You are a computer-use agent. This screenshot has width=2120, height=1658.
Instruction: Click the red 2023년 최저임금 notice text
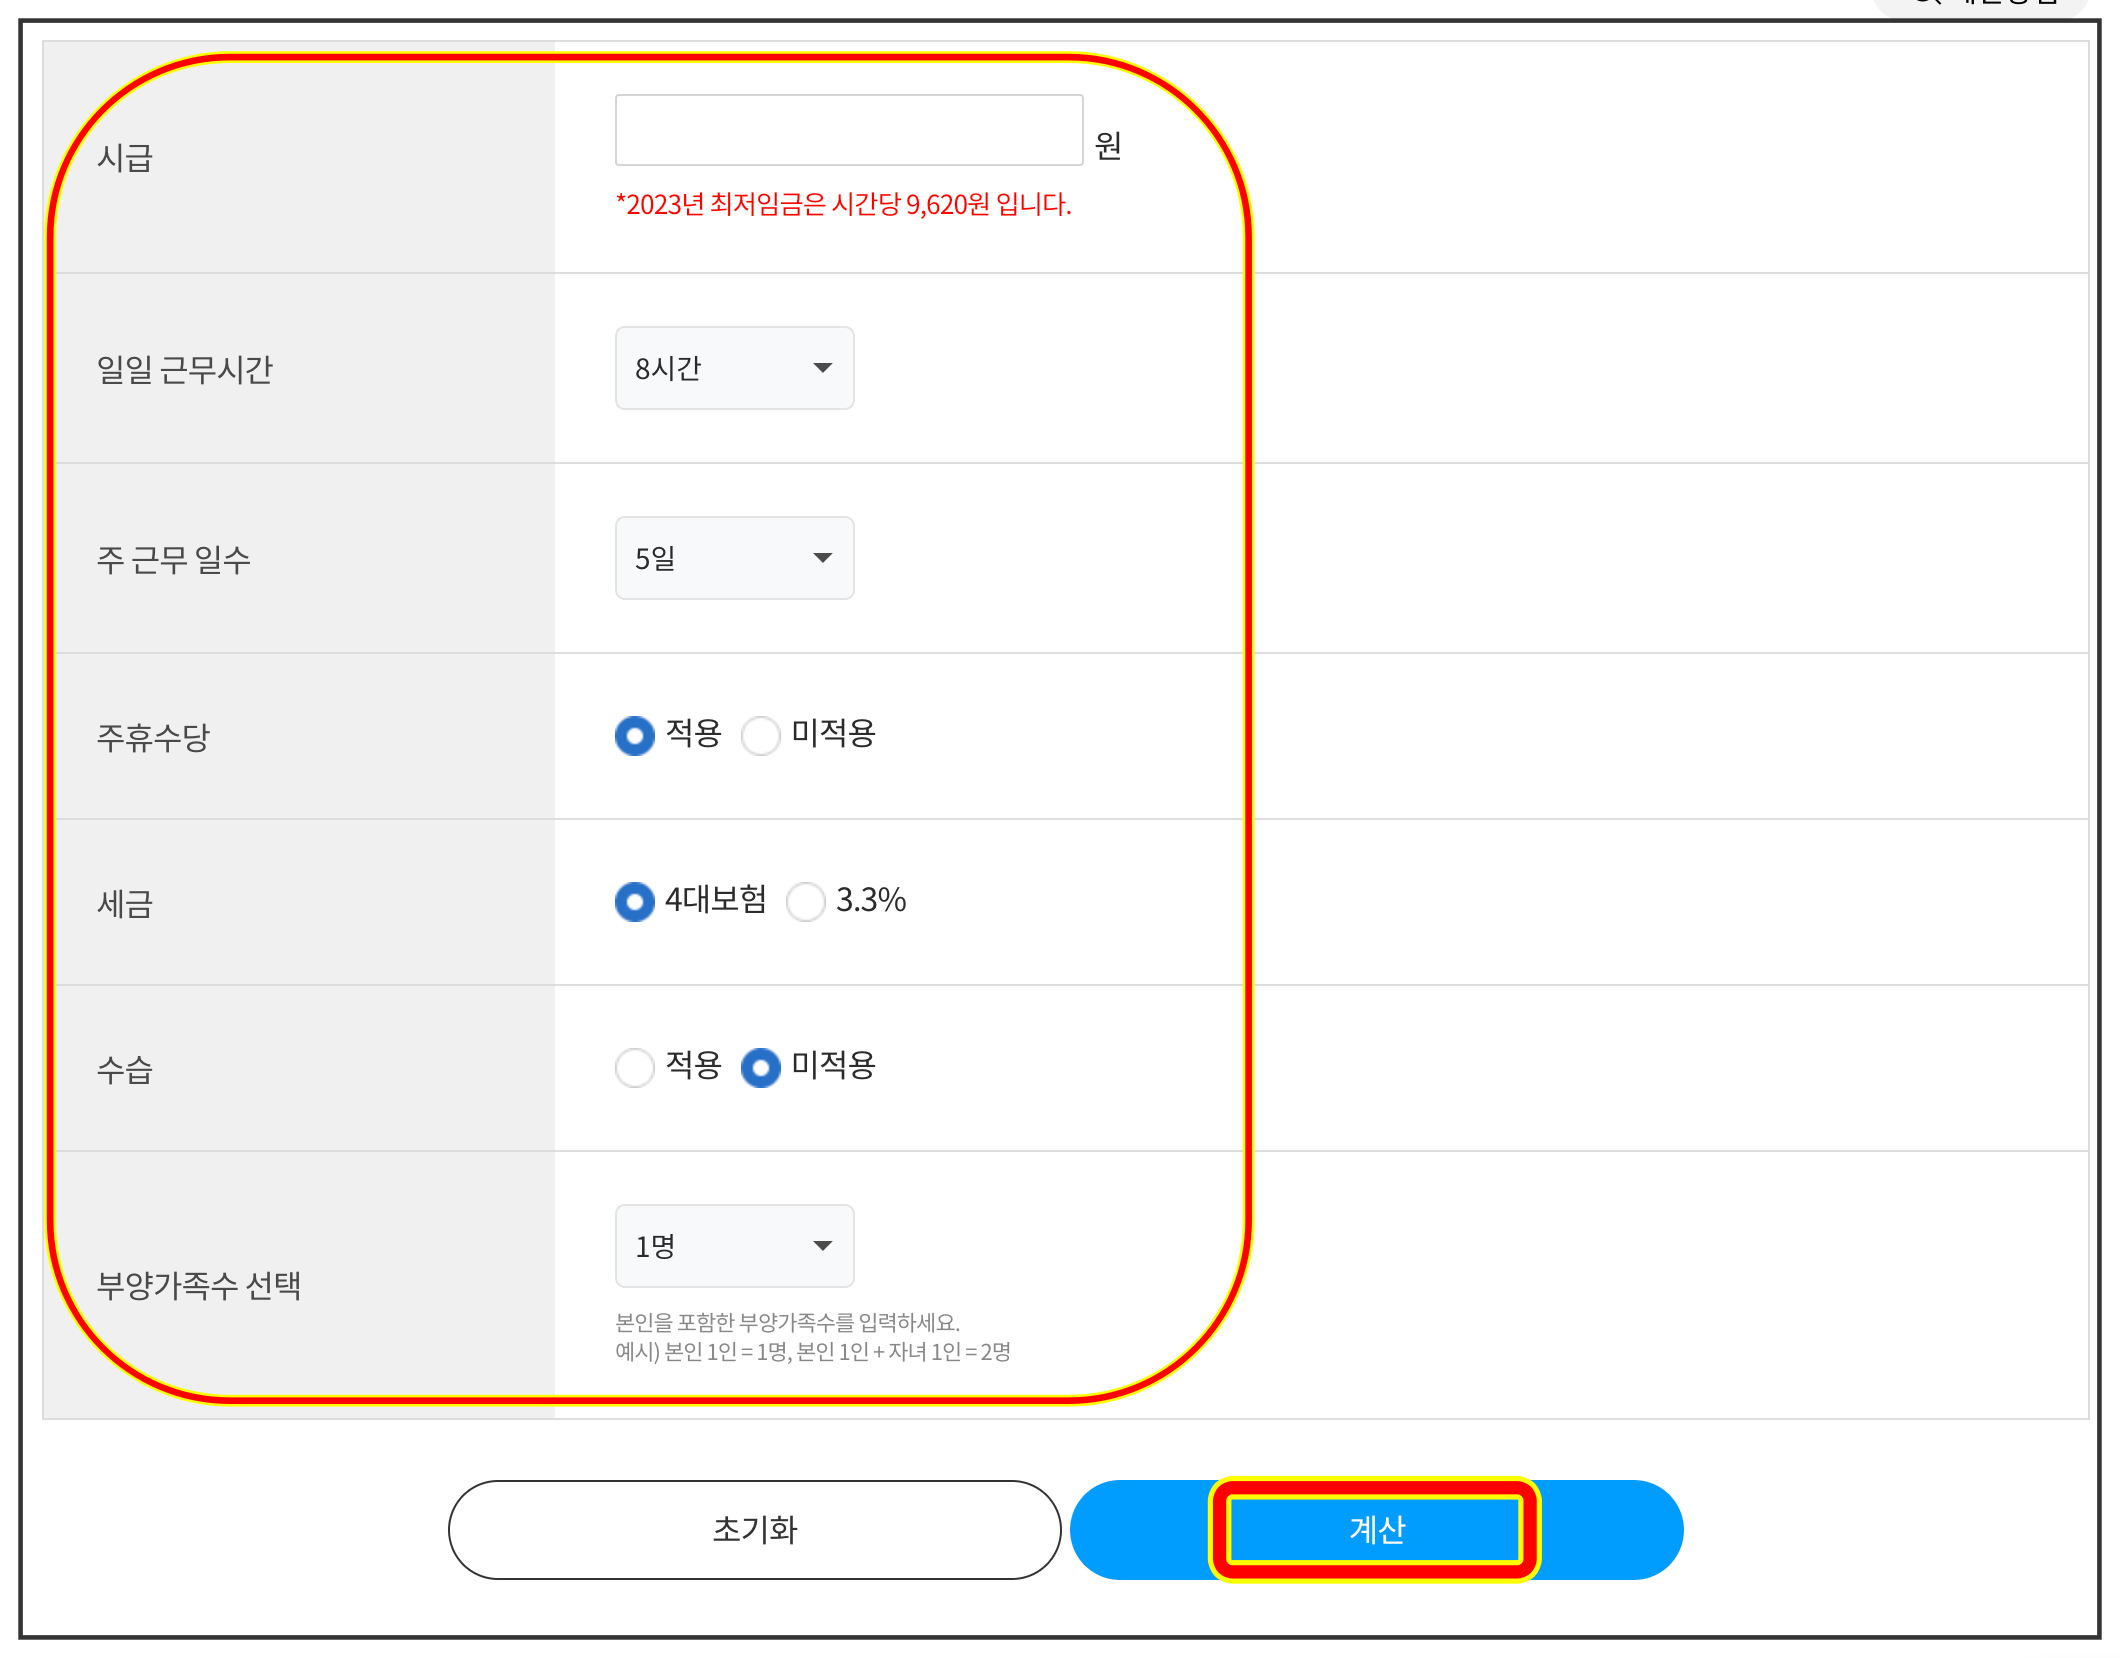click(843, 205)
